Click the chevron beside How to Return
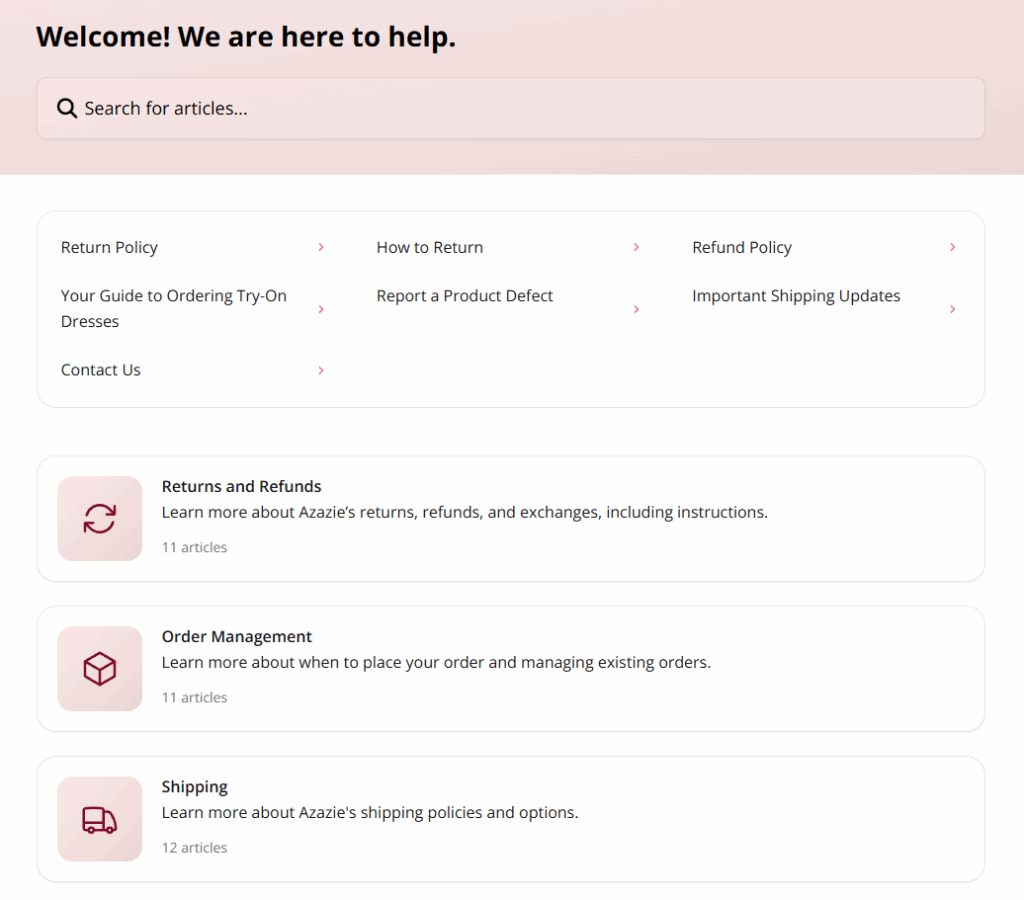1024x900 pixels. pos(636,247)
